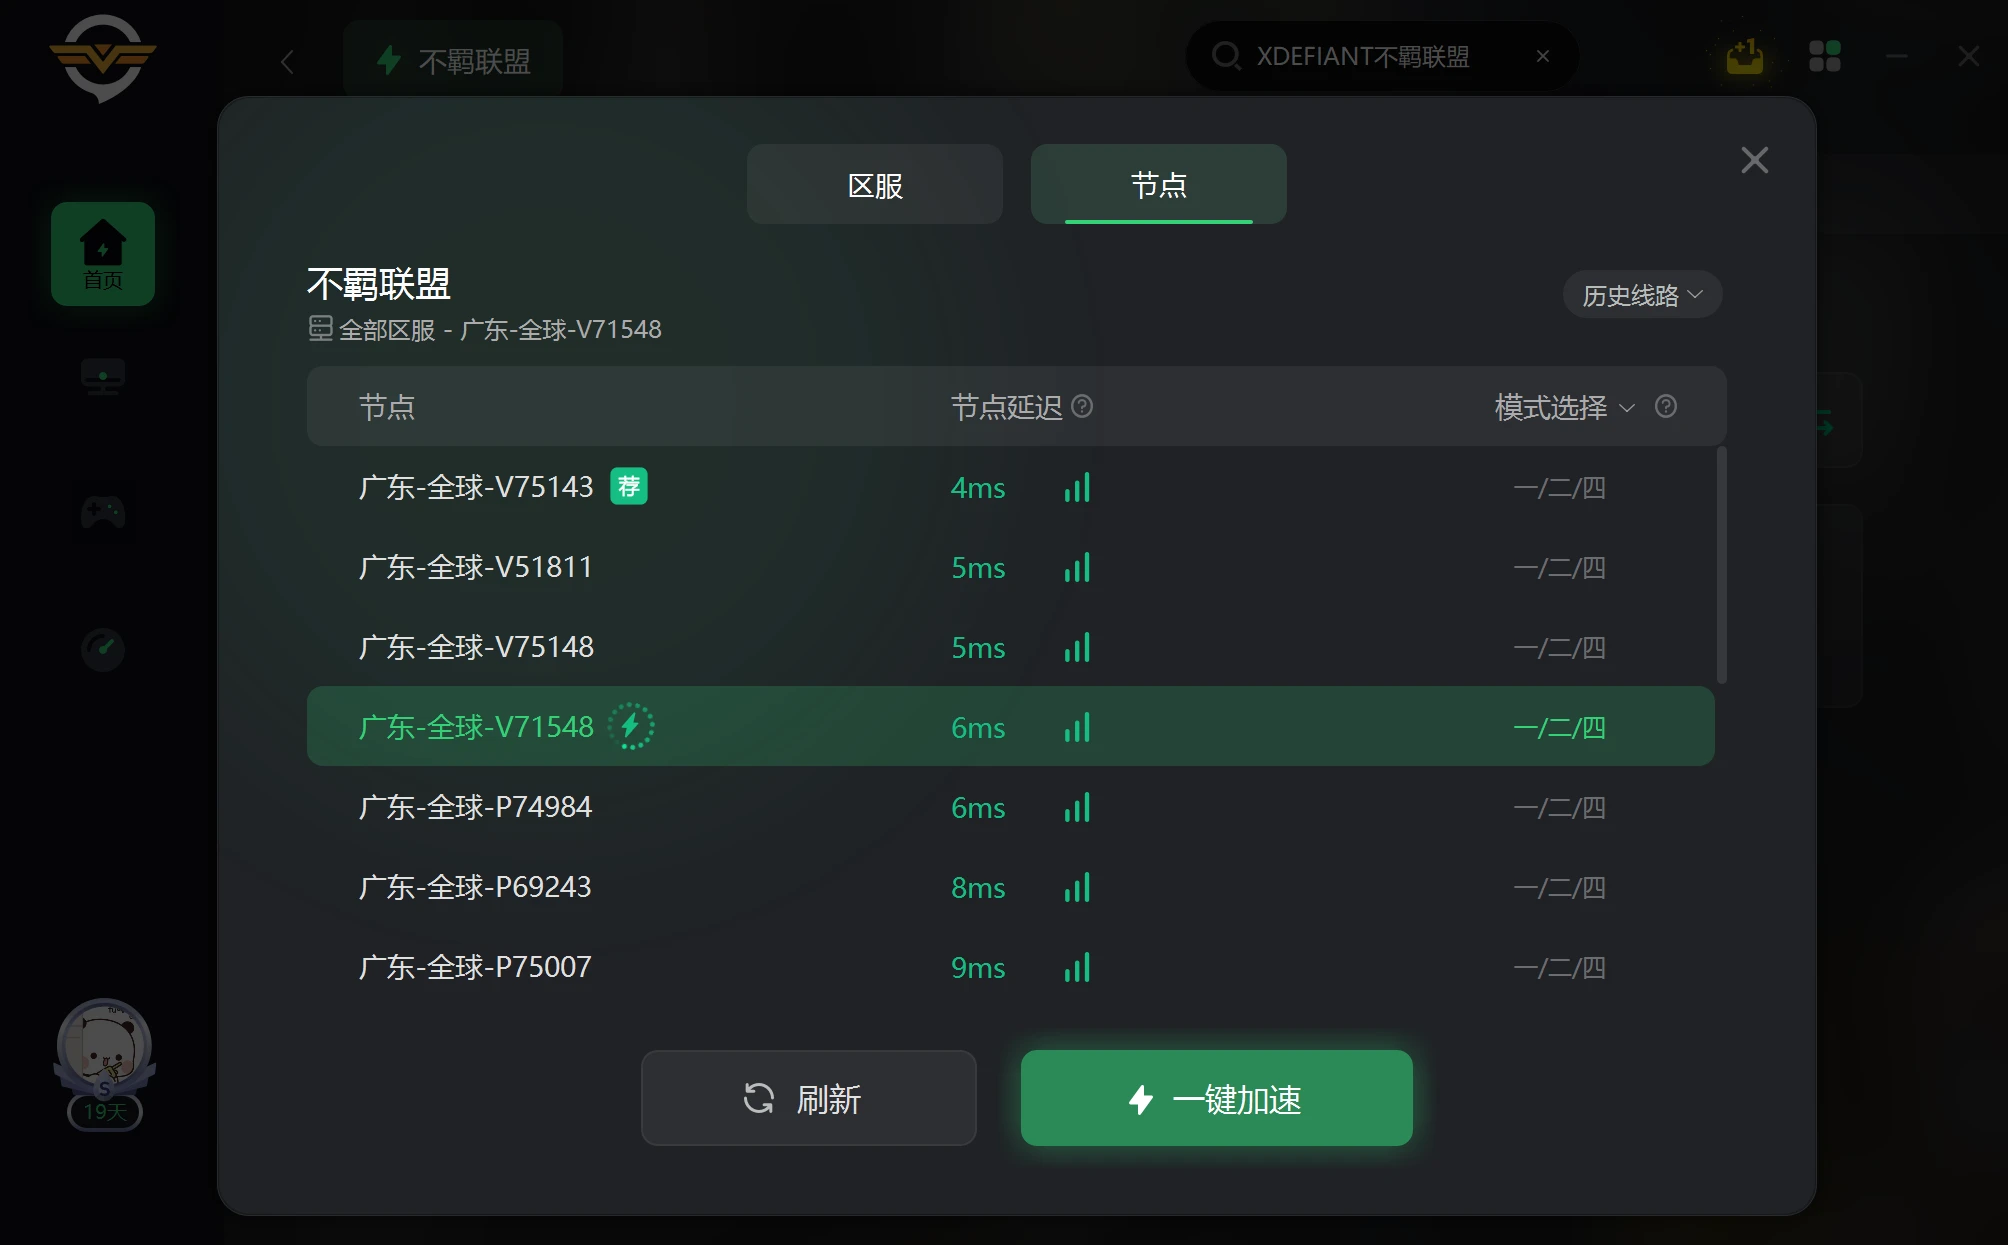Open the monitor sidebar icon

click(x=103, y=378)
